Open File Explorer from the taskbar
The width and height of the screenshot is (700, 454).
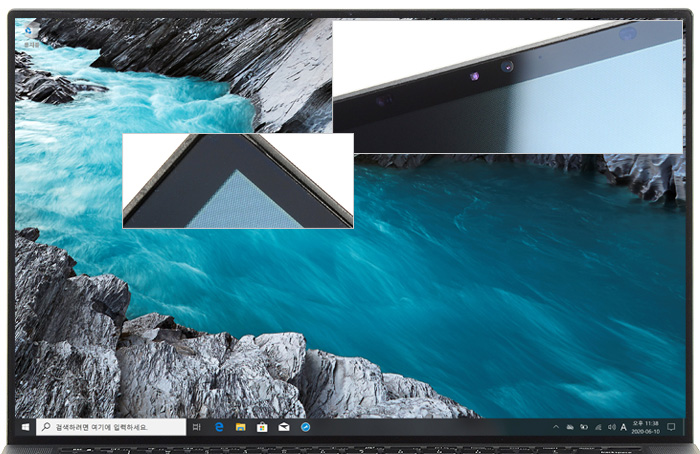241,427
